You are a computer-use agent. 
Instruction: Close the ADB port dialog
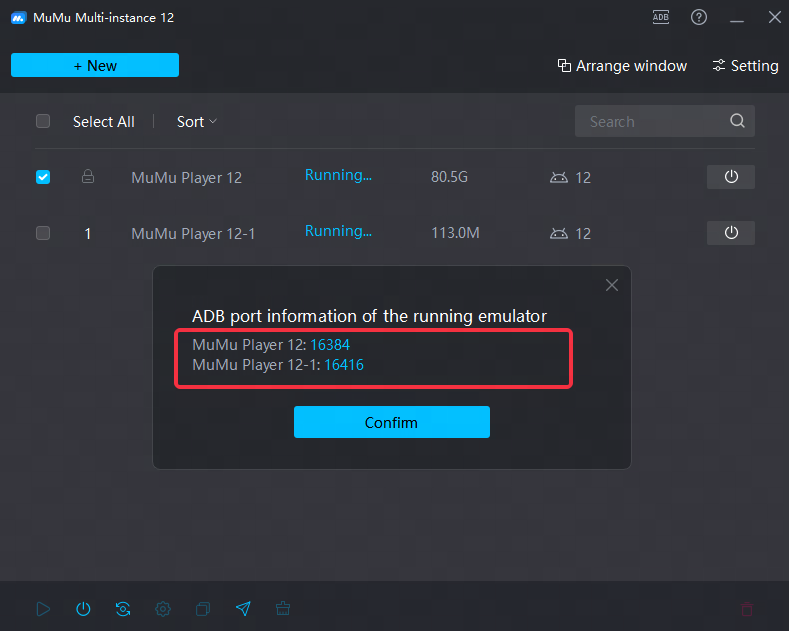click(611, 285)
